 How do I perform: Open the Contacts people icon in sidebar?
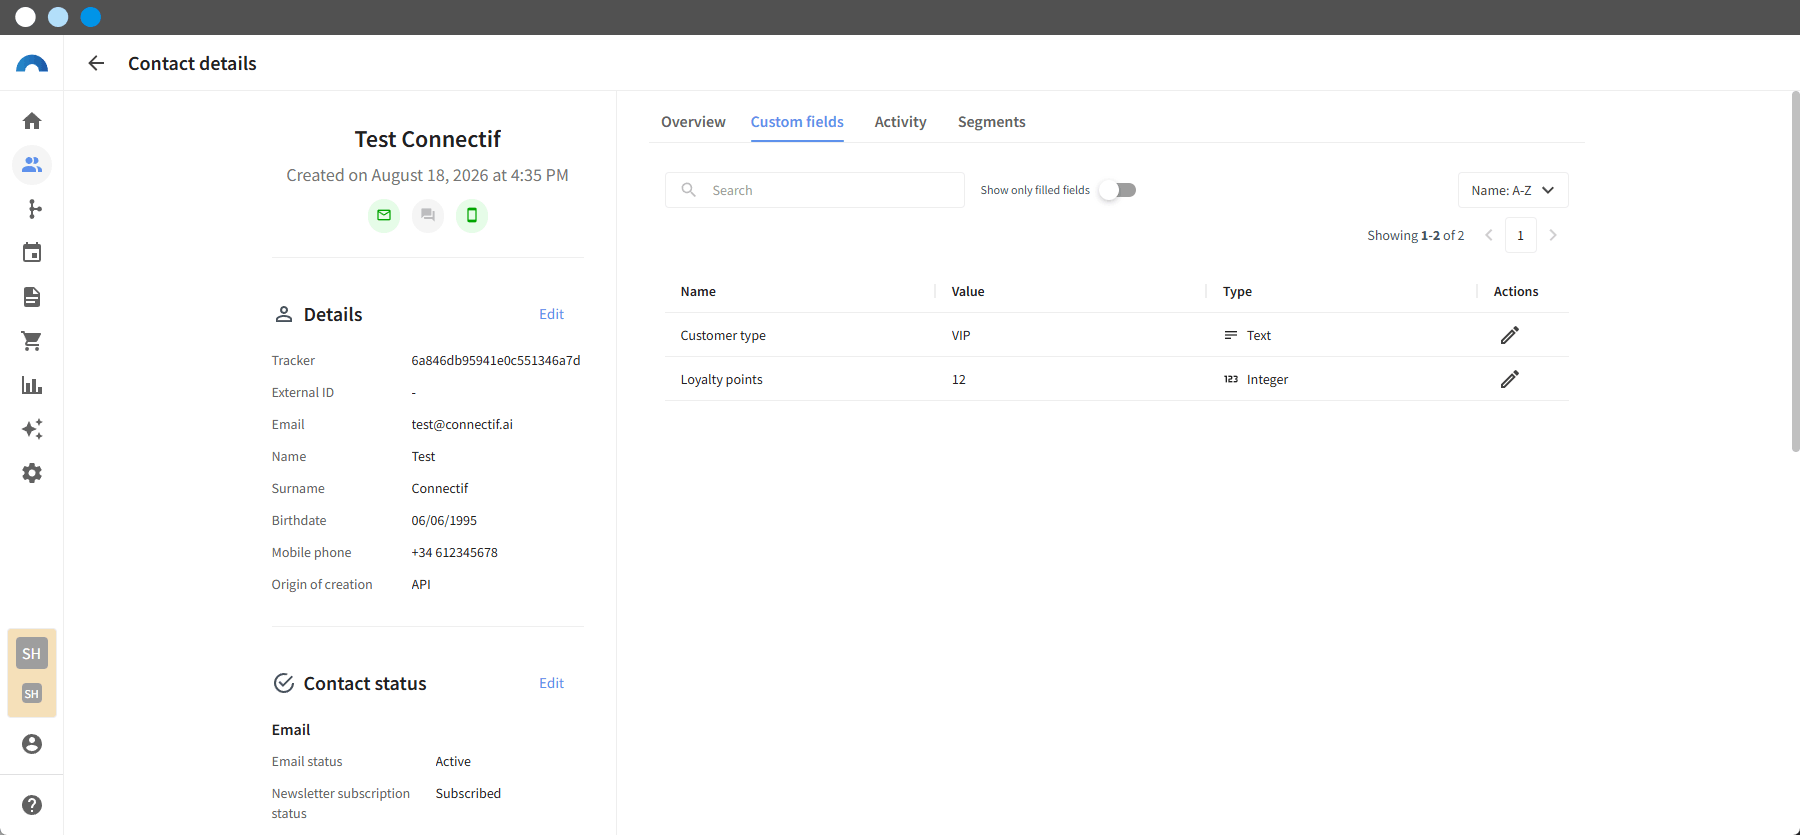coord(32,165)
